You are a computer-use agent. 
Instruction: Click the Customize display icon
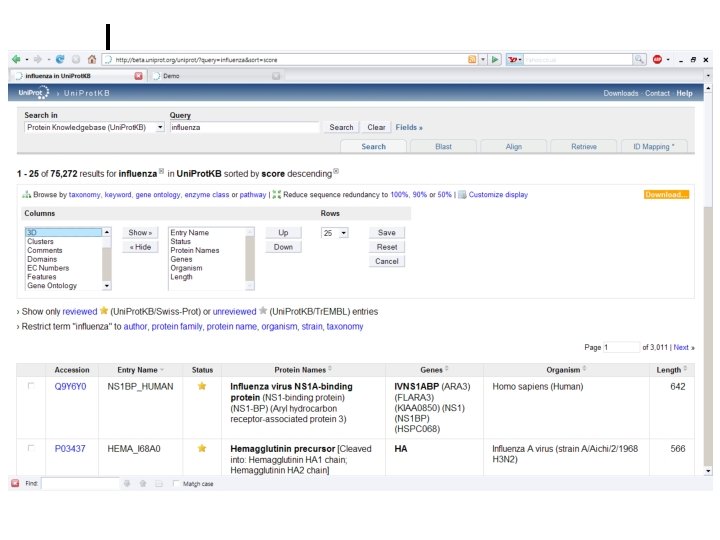click(x=462, y=195)
